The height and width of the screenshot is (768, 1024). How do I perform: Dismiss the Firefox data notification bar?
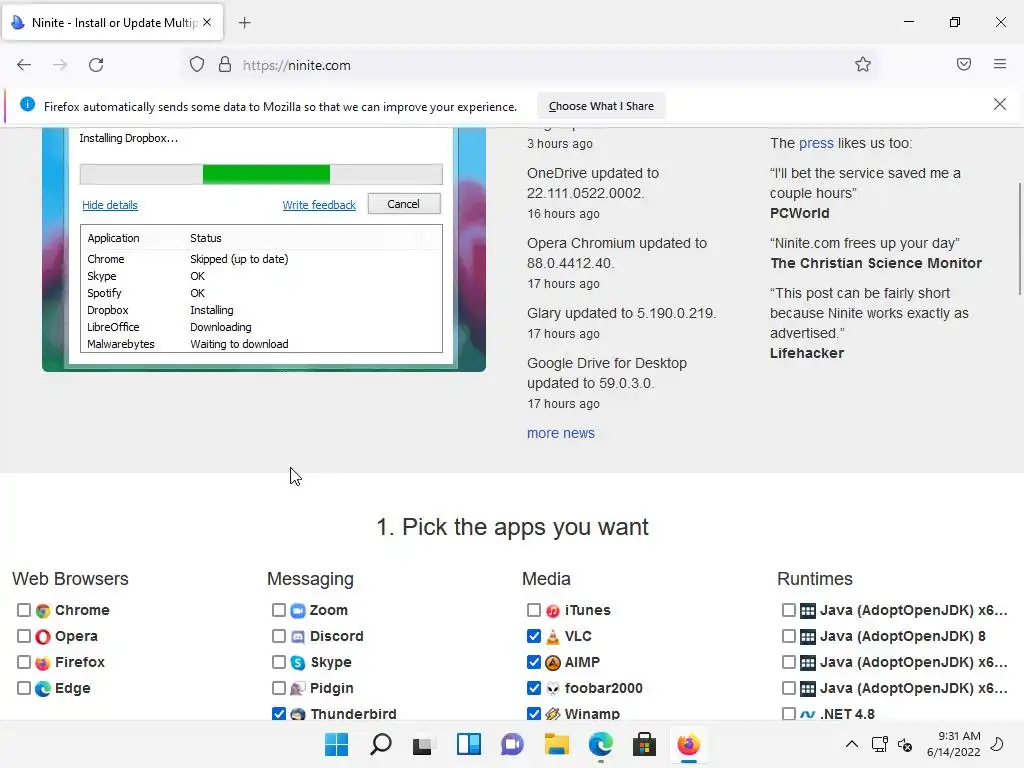coord(999,104)
